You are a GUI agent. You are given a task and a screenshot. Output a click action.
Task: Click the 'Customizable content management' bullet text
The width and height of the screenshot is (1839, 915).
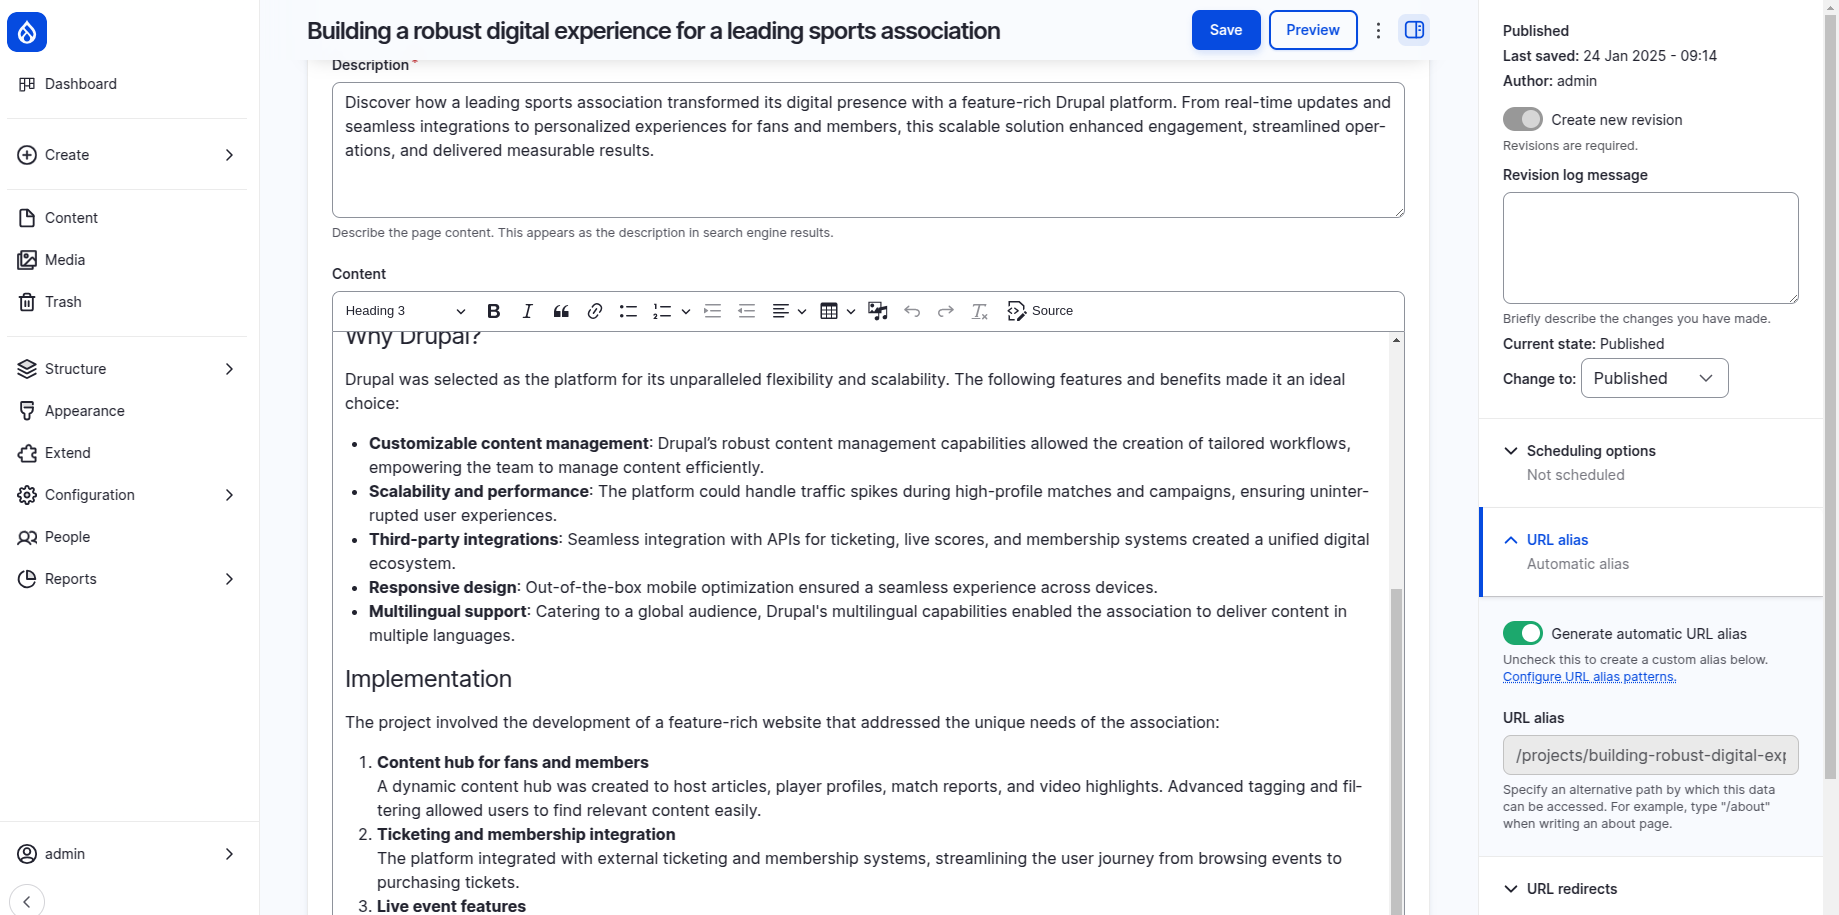(x=508, y=443)
